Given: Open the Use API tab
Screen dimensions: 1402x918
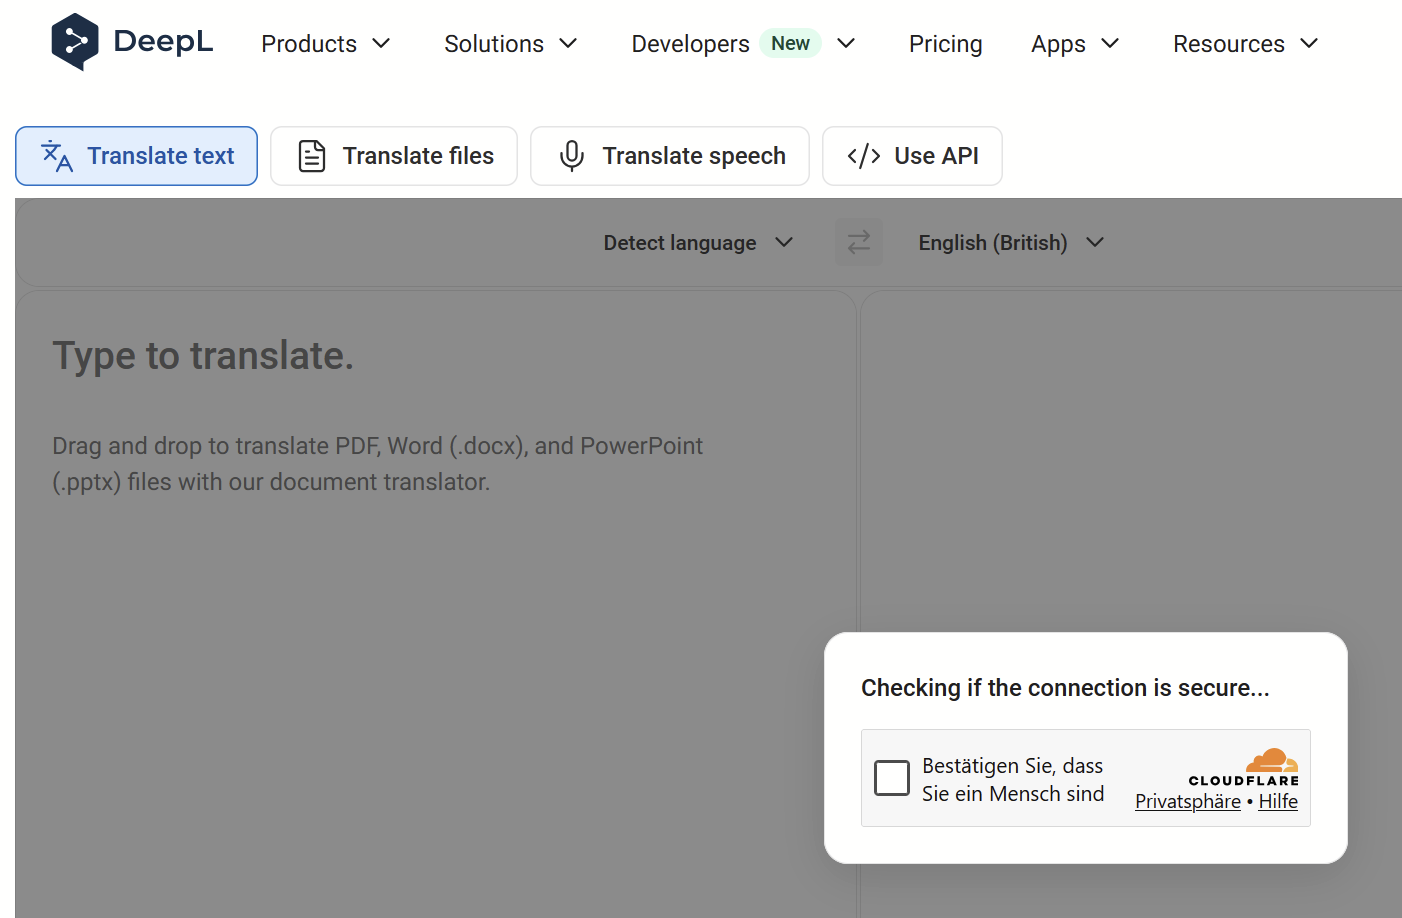Looking at the screenshot, I should pos(912,156).
